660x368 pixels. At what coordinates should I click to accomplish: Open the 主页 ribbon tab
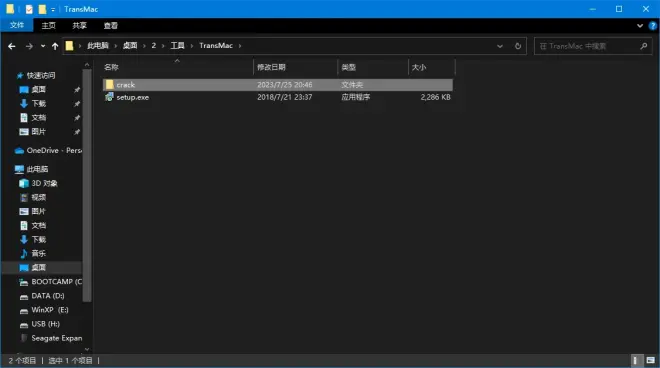click(x=48, y=26)
